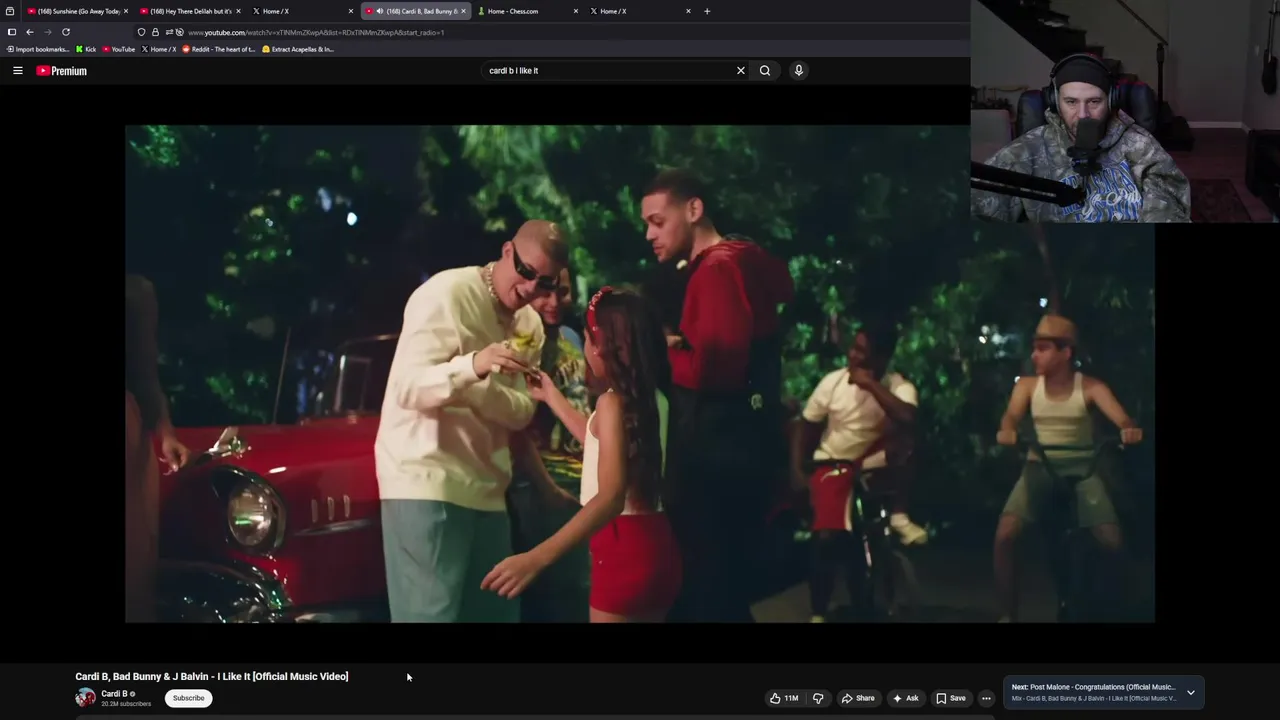The image size is (1280, 720).
Task: Click the I Like It video player
Action: point(640,373)
